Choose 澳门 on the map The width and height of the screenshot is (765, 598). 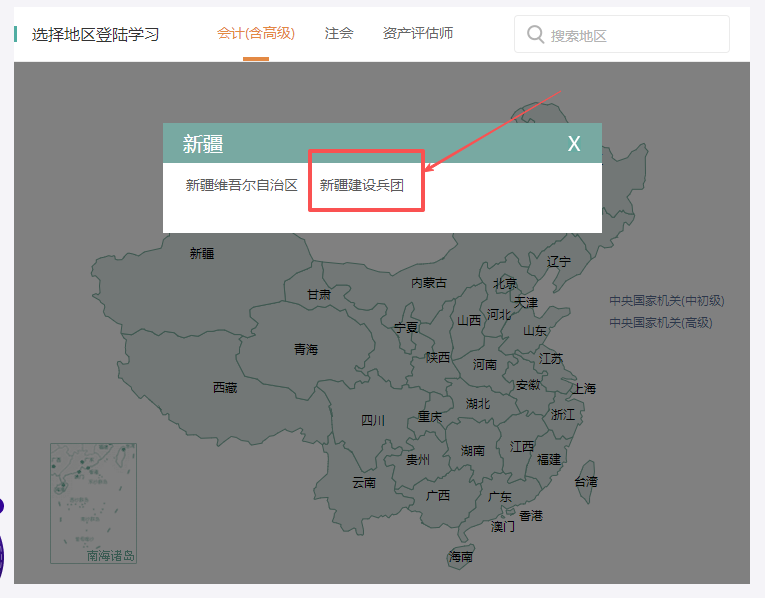pos(503,527)
